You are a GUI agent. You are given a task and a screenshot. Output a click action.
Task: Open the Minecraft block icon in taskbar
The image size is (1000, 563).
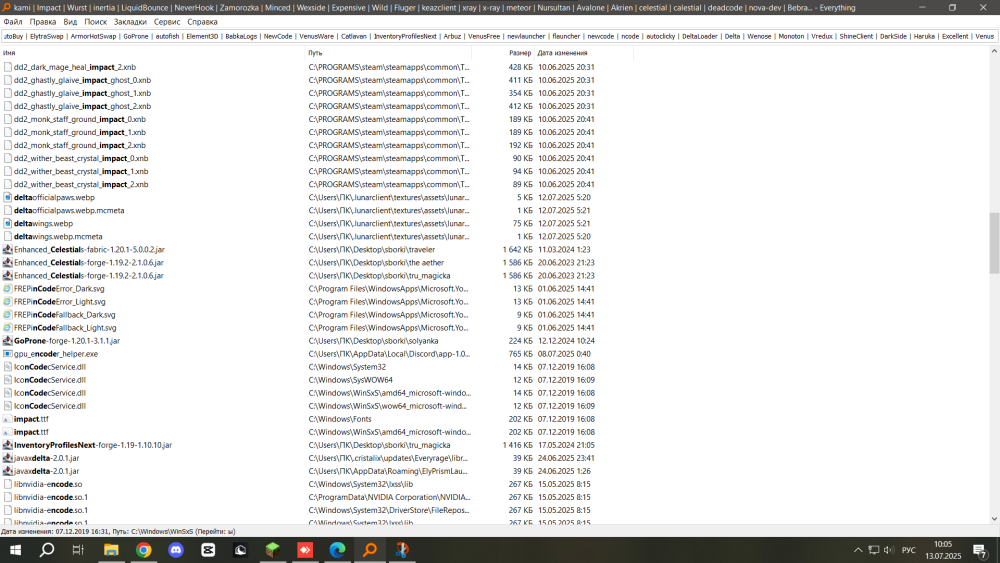tap(273, 550)
